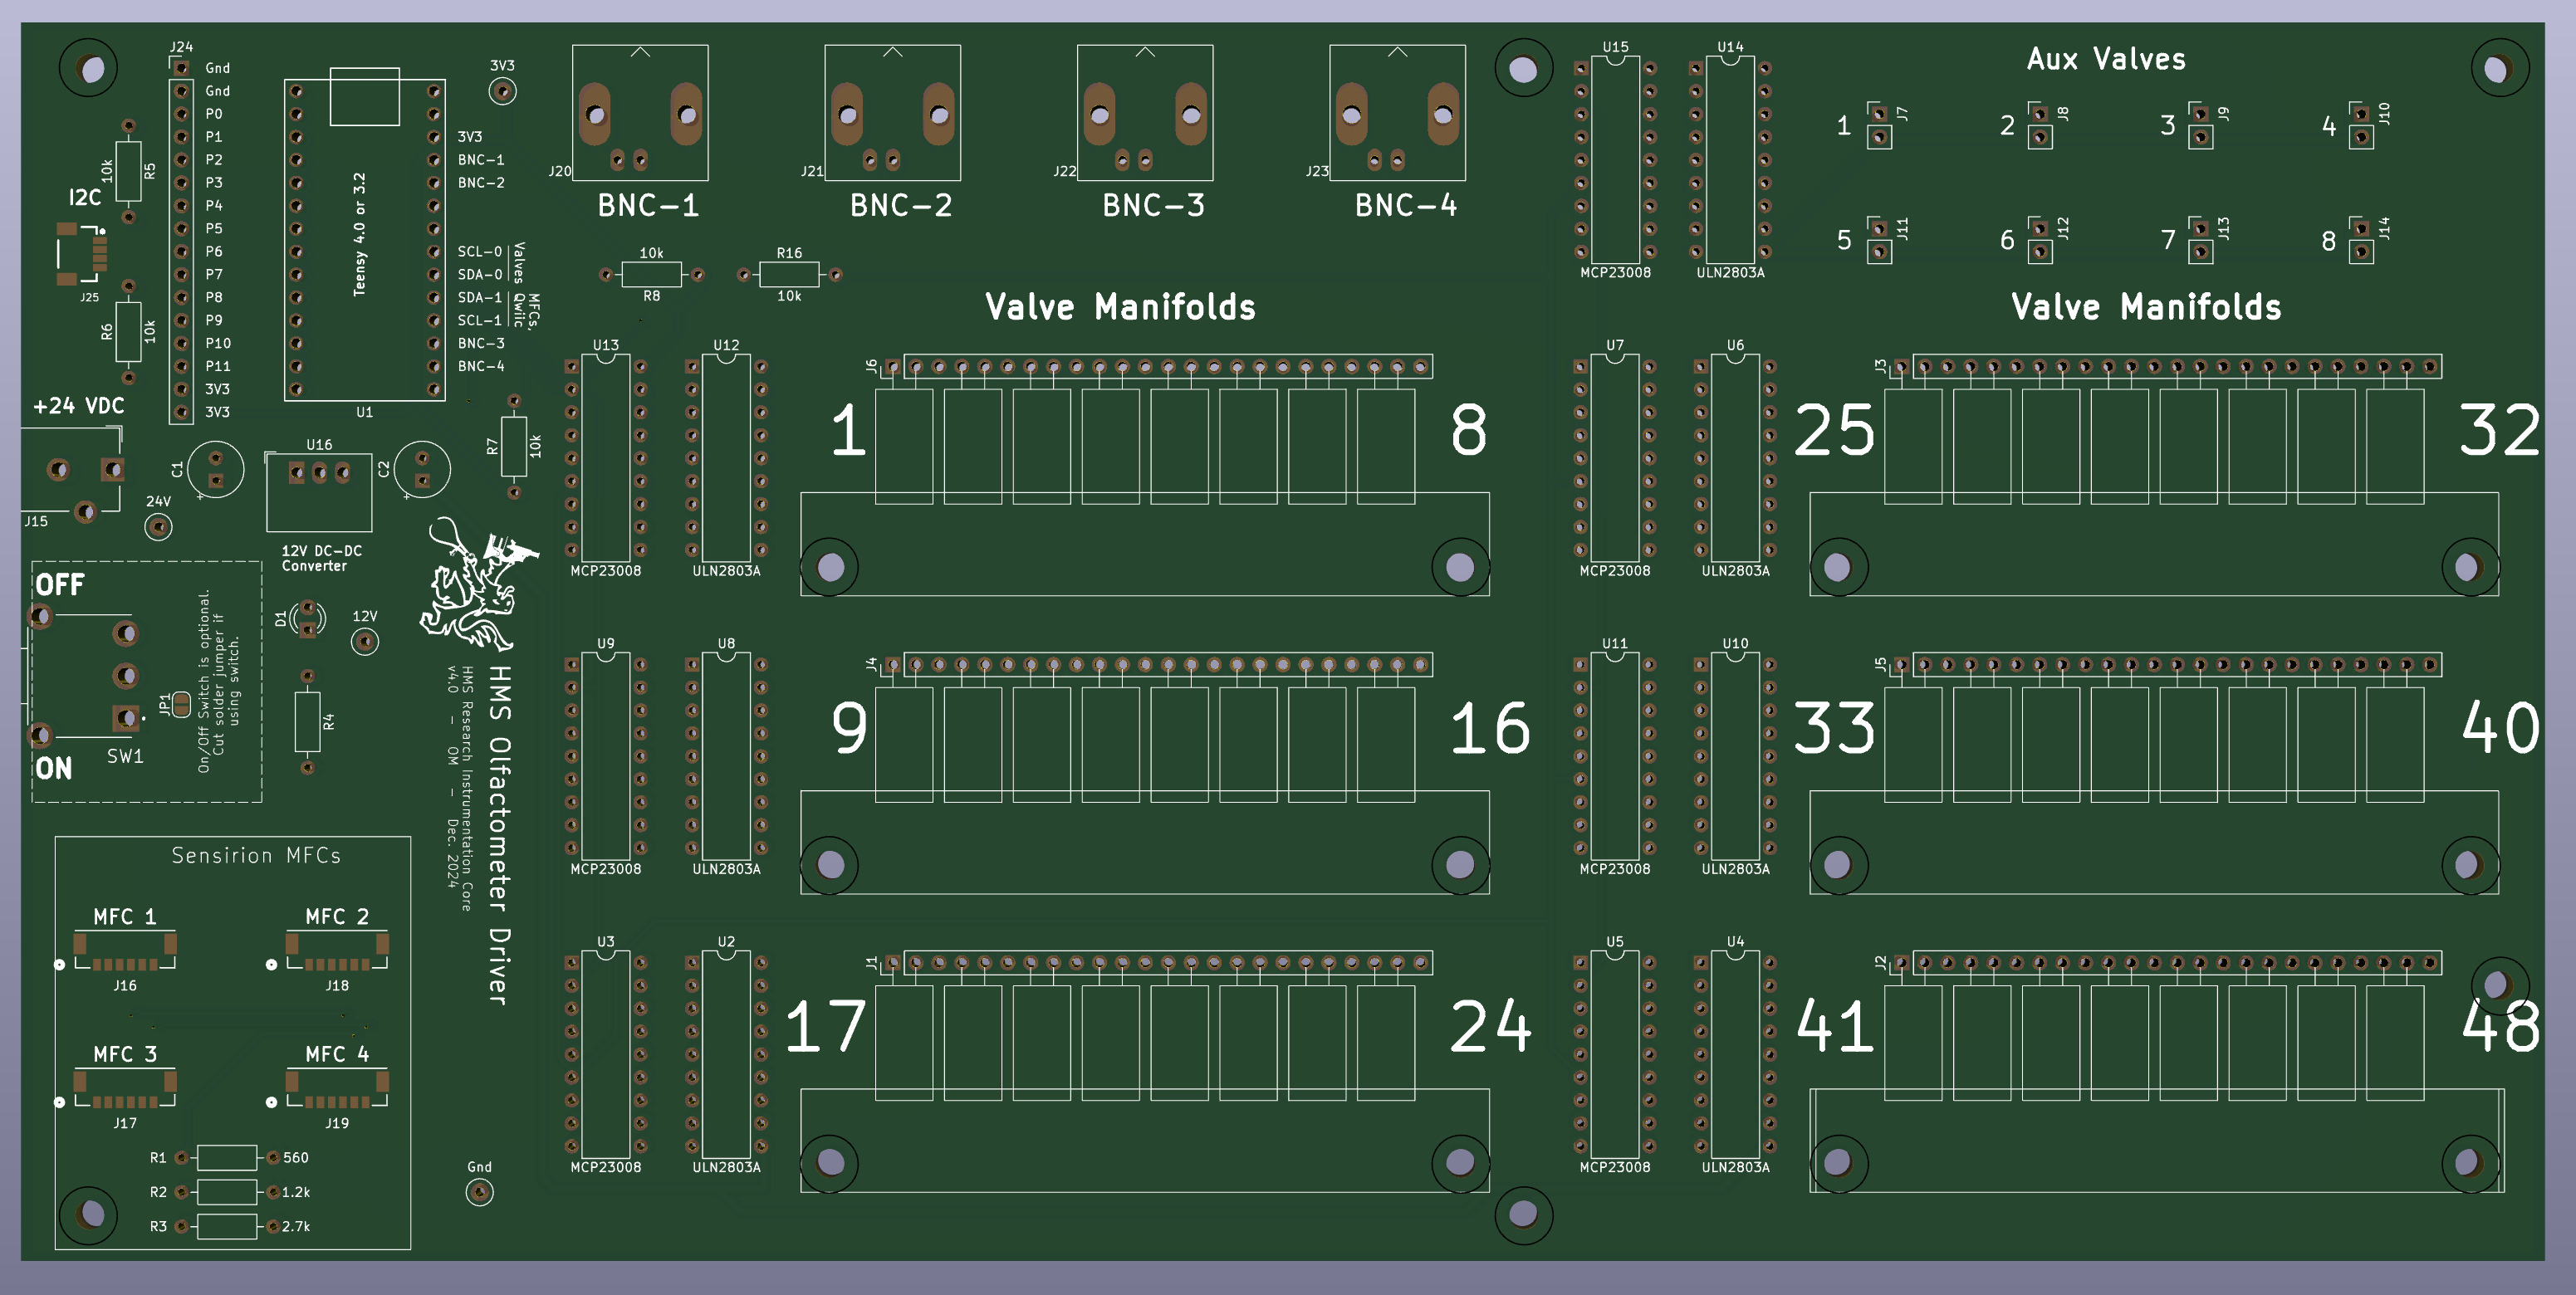Click the dragon logo silkscreen graphic
This screenshot has height=1295, width=2576.
478,584
